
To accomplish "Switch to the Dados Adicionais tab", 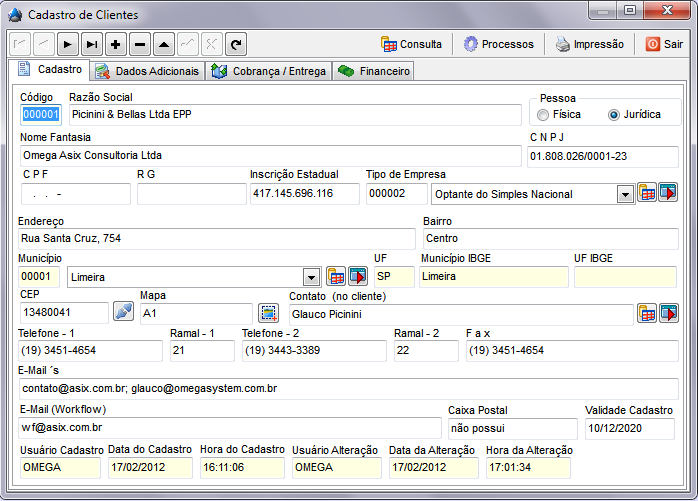I will click(x=148, y=71).
